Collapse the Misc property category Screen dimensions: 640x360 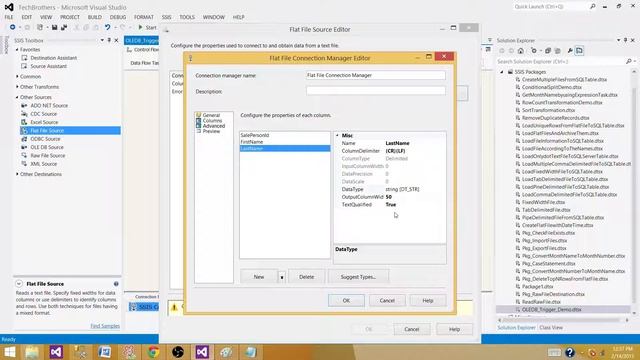point(337,135)
